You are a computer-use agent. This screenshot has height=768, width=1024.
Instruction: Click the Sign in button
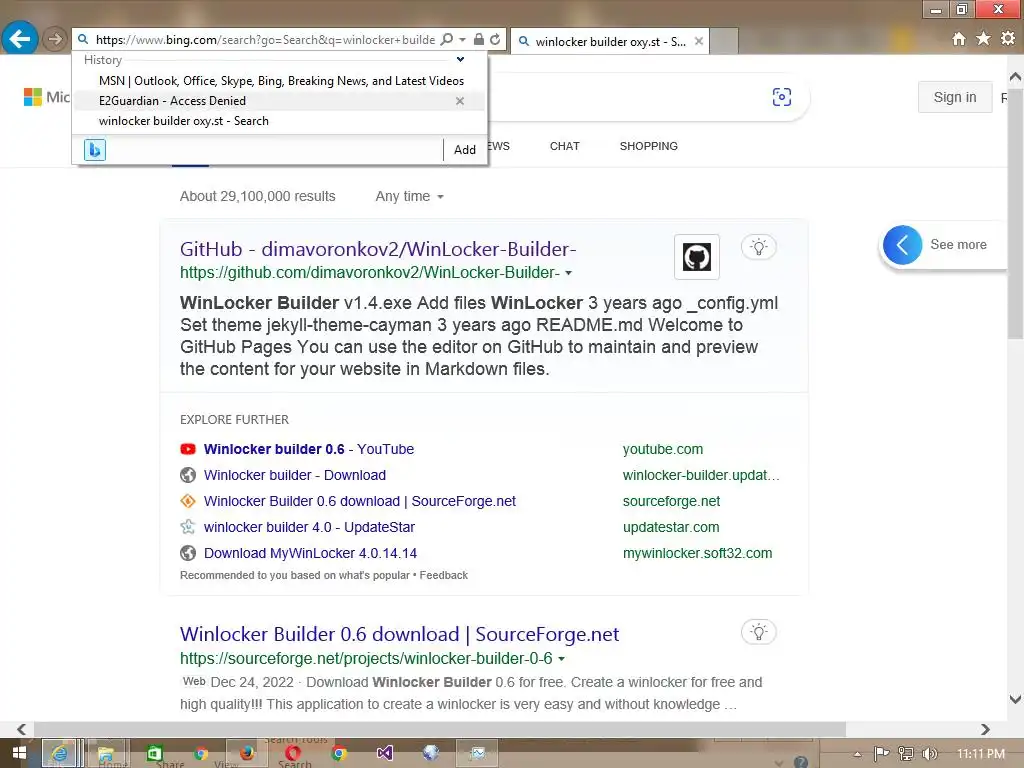coord(955,97)
